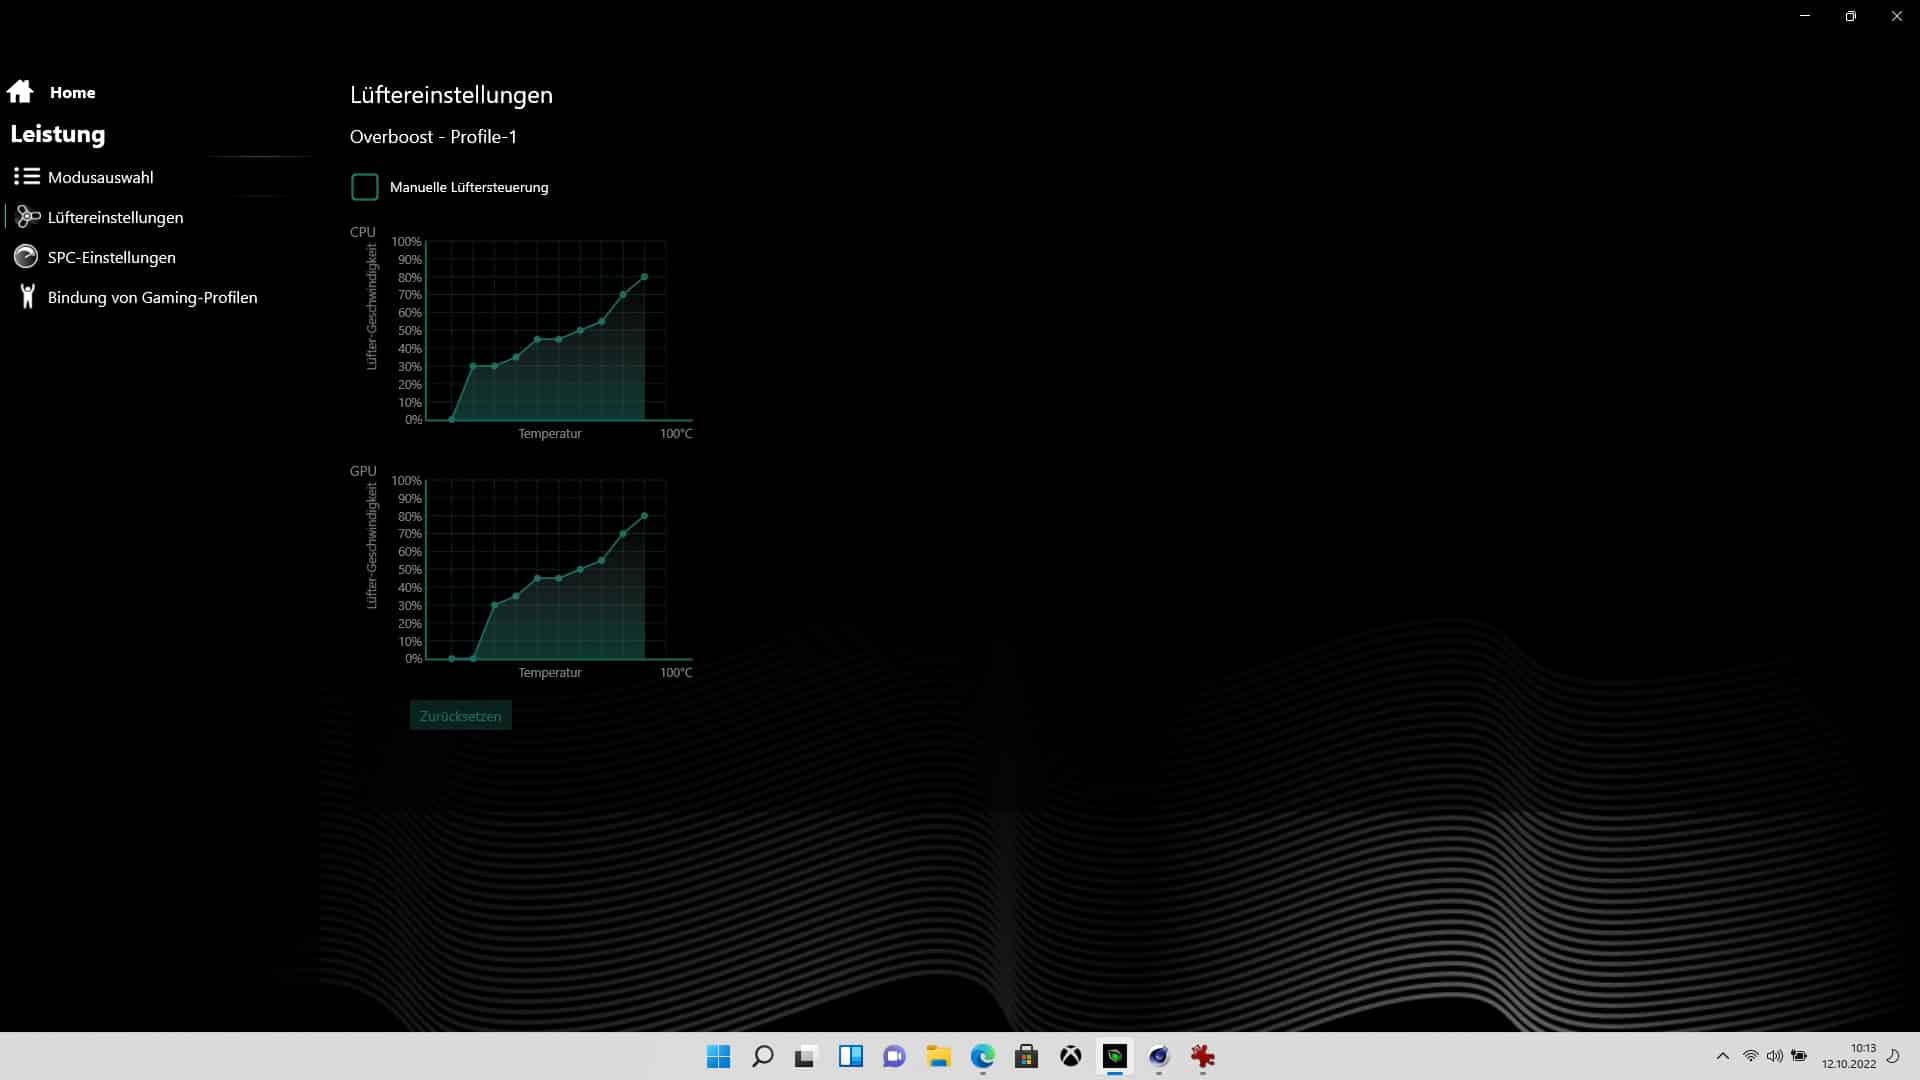This screenshot has height=1080, width=1920.
Task: Open File Explorer from taskbar
Action: (938, 1057)
